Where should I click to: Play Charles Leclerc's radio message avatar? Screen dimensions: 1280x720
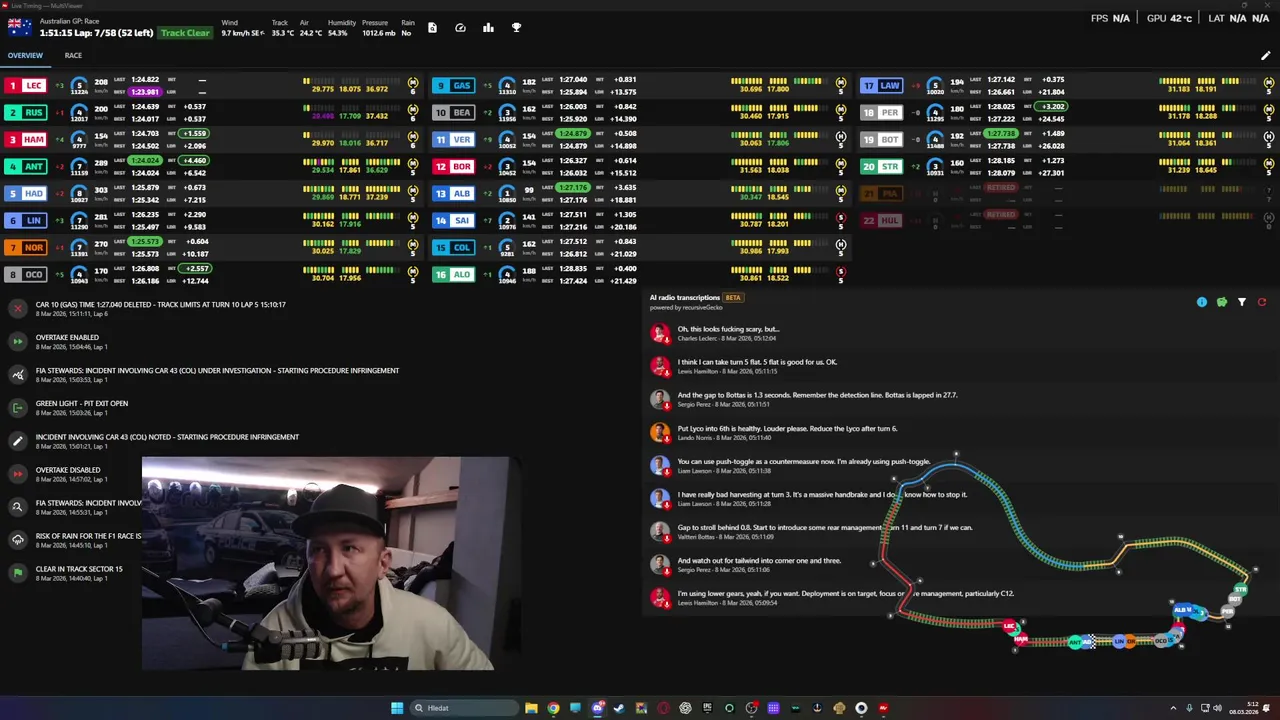(660, 334)
